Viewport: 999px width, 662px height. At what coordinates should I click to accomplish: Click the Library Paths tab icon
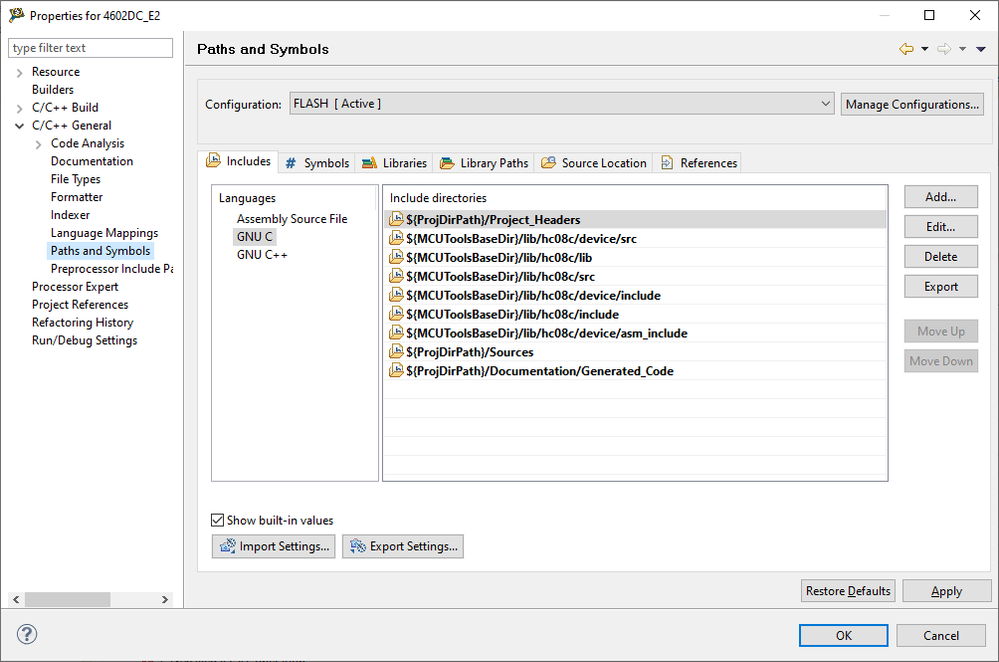pos(446,163)
